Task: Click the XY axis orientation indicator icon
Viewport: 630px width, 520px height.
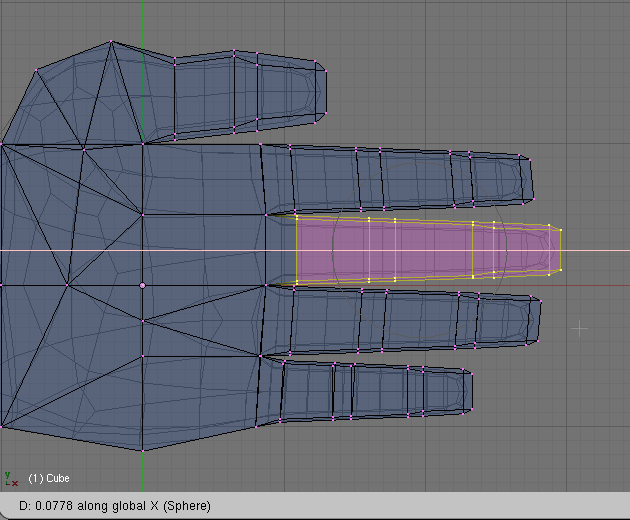Action: (11, 479)
